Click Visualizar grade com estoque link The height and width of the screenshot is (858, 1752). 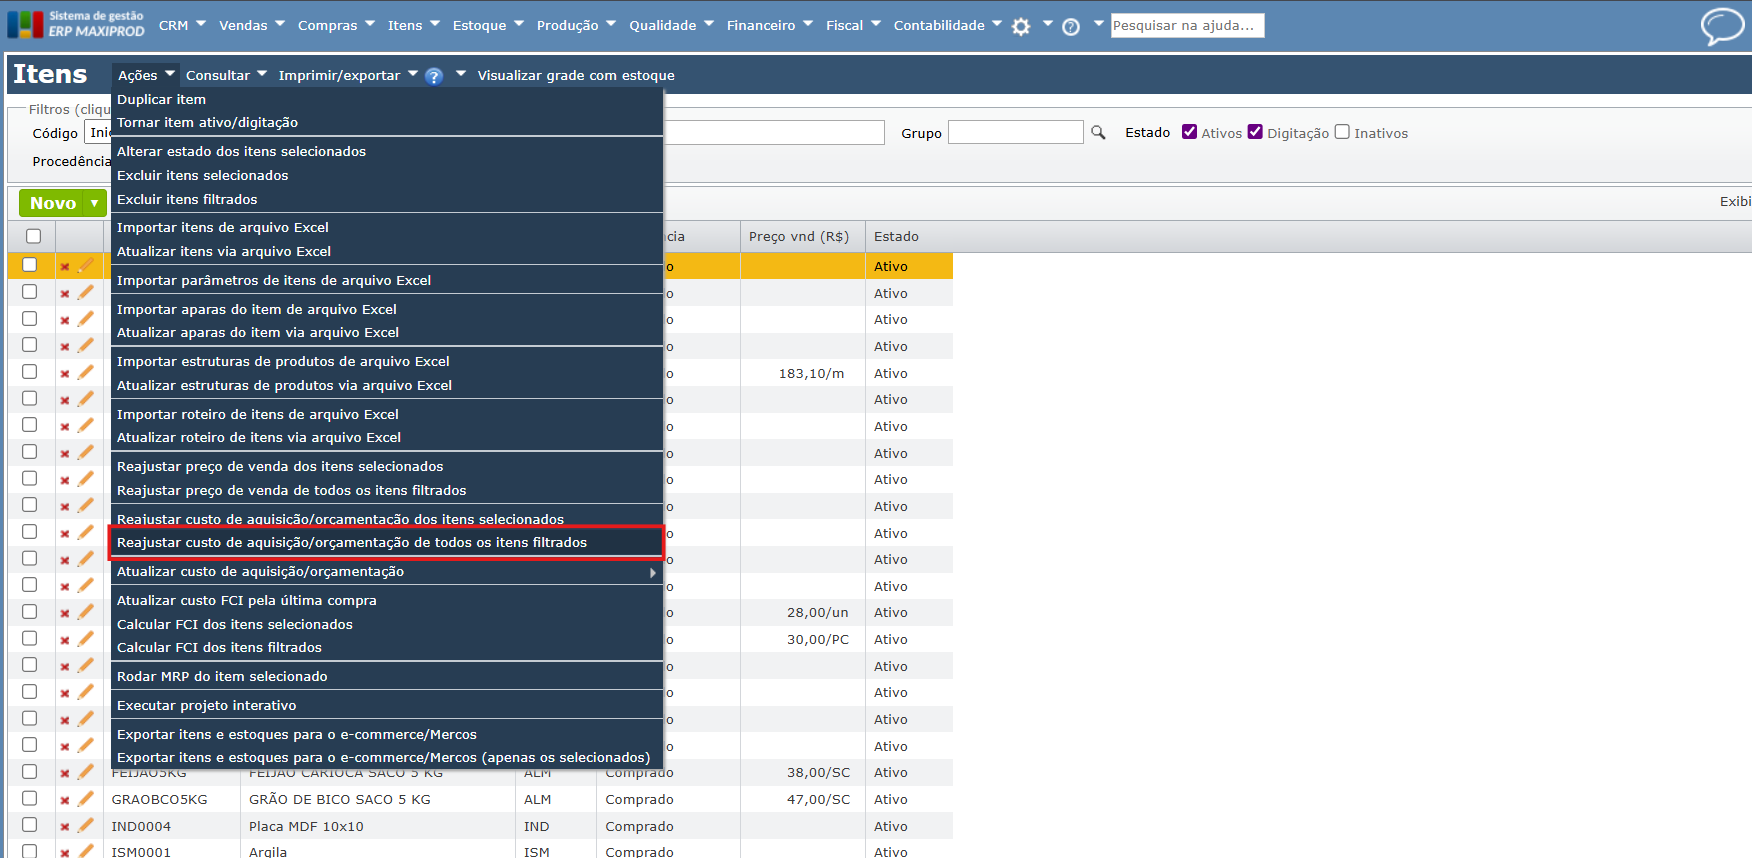pos(575,75)
